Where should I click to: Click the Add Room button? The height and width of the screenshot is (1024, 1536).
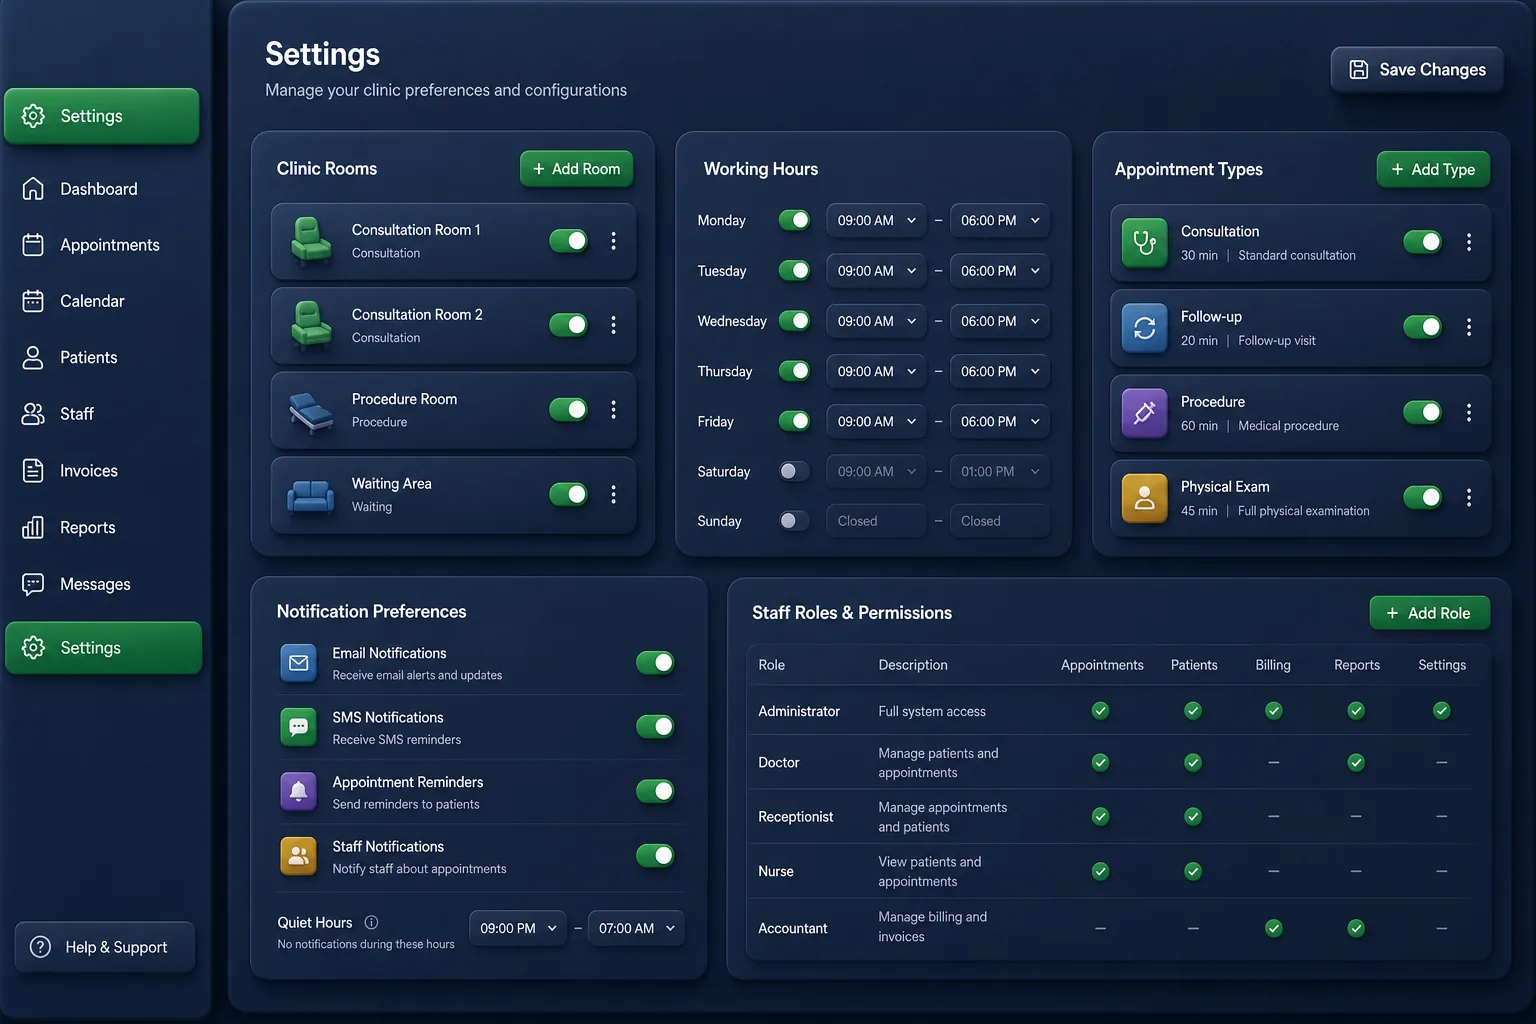coord(577,169)
